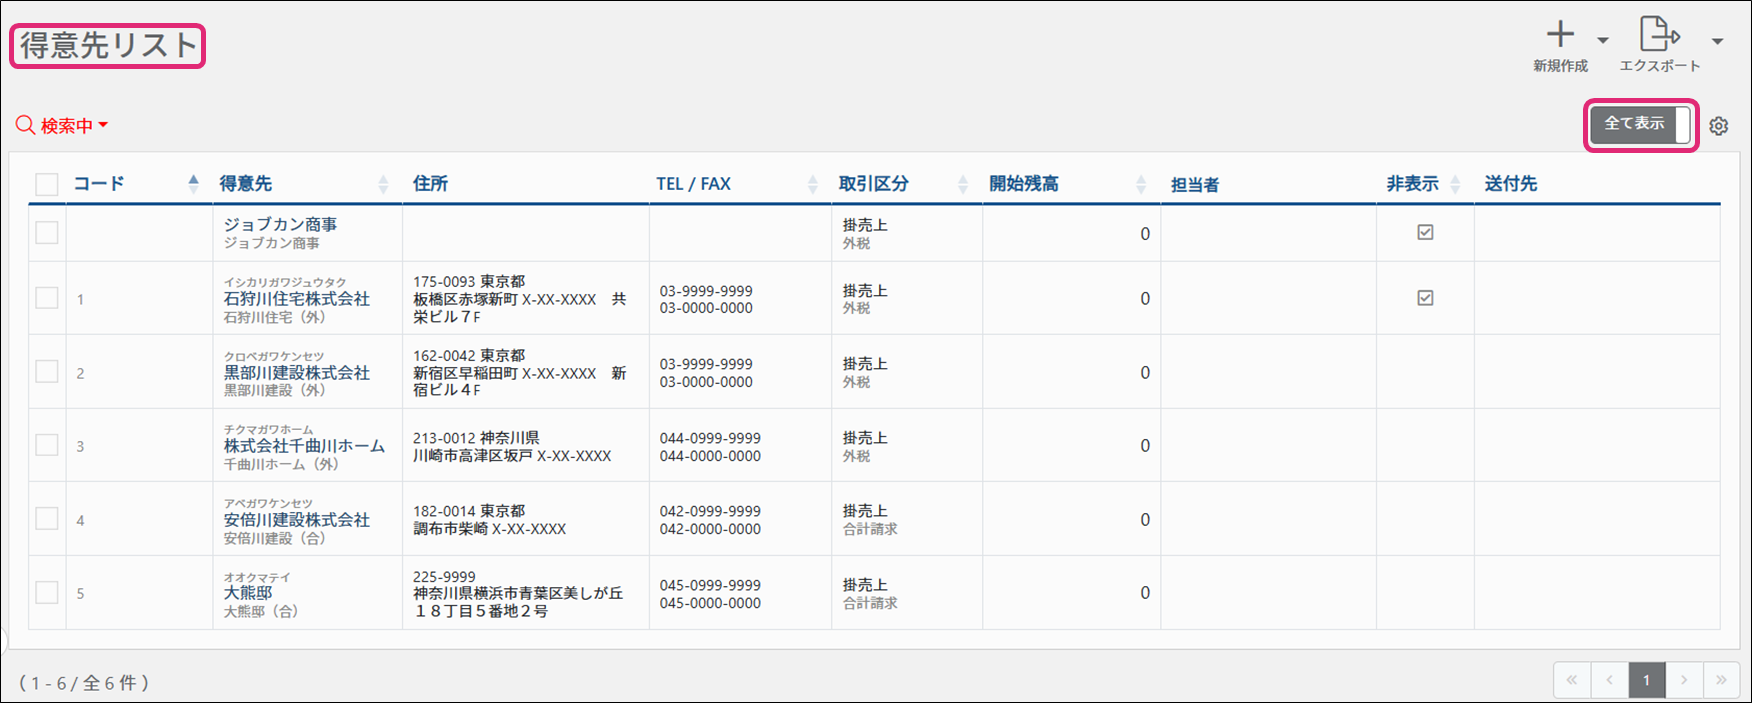This screenshot has width=1752, height=703.
Task: Click the エクスポート export icon
Action: click(x=1659, y=35)
